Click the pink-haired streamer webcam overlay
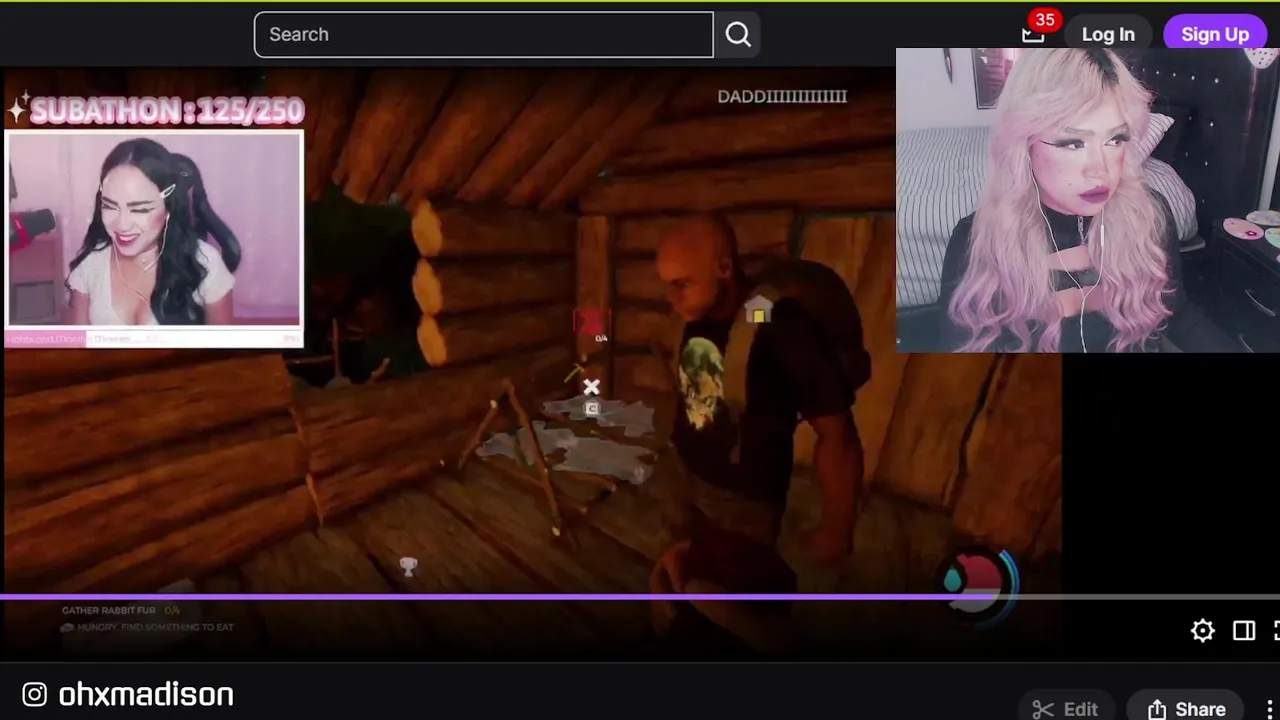Image resolution: width=1280 pixels, height=720 pixels. coord(1088,200)
